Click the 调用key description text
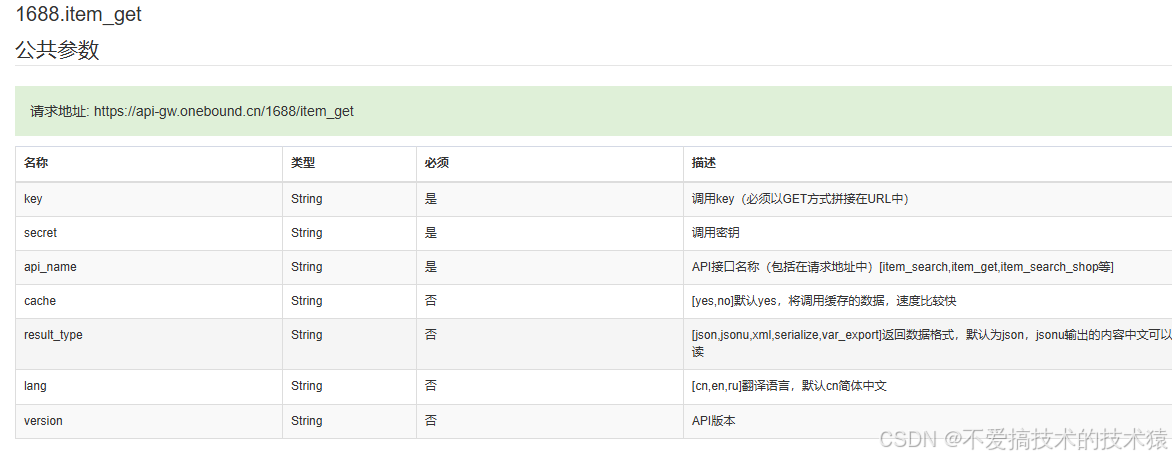This screenshot has width=1172, height=459. pyautogui.click(x=800, y=199)
